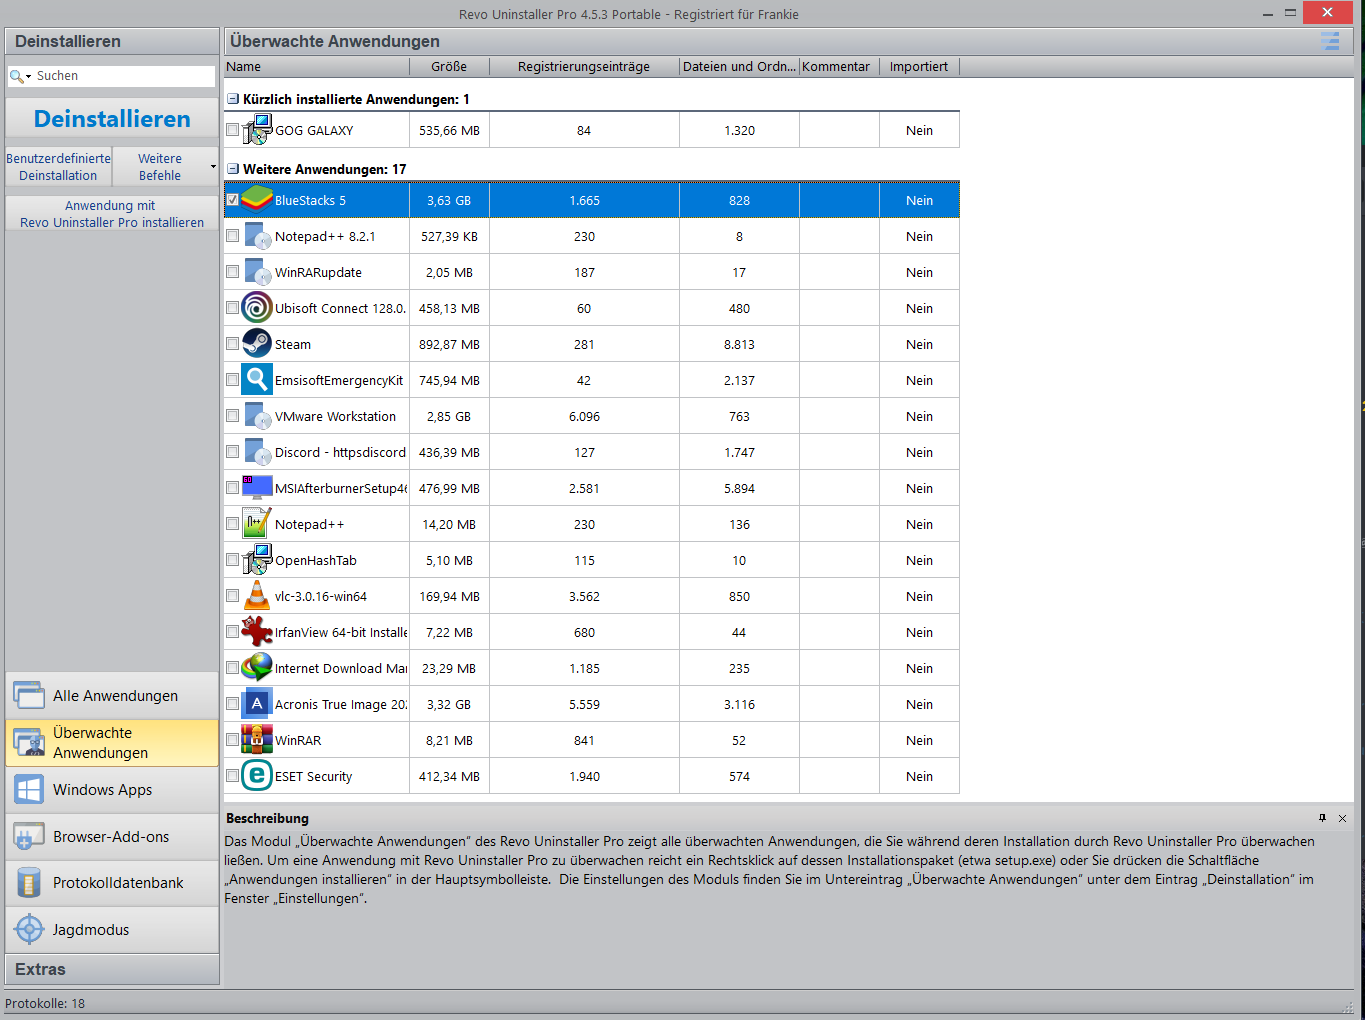
Task: Collapse the Kürzlich installierte Anwendungen group
Action: [233, 99]
